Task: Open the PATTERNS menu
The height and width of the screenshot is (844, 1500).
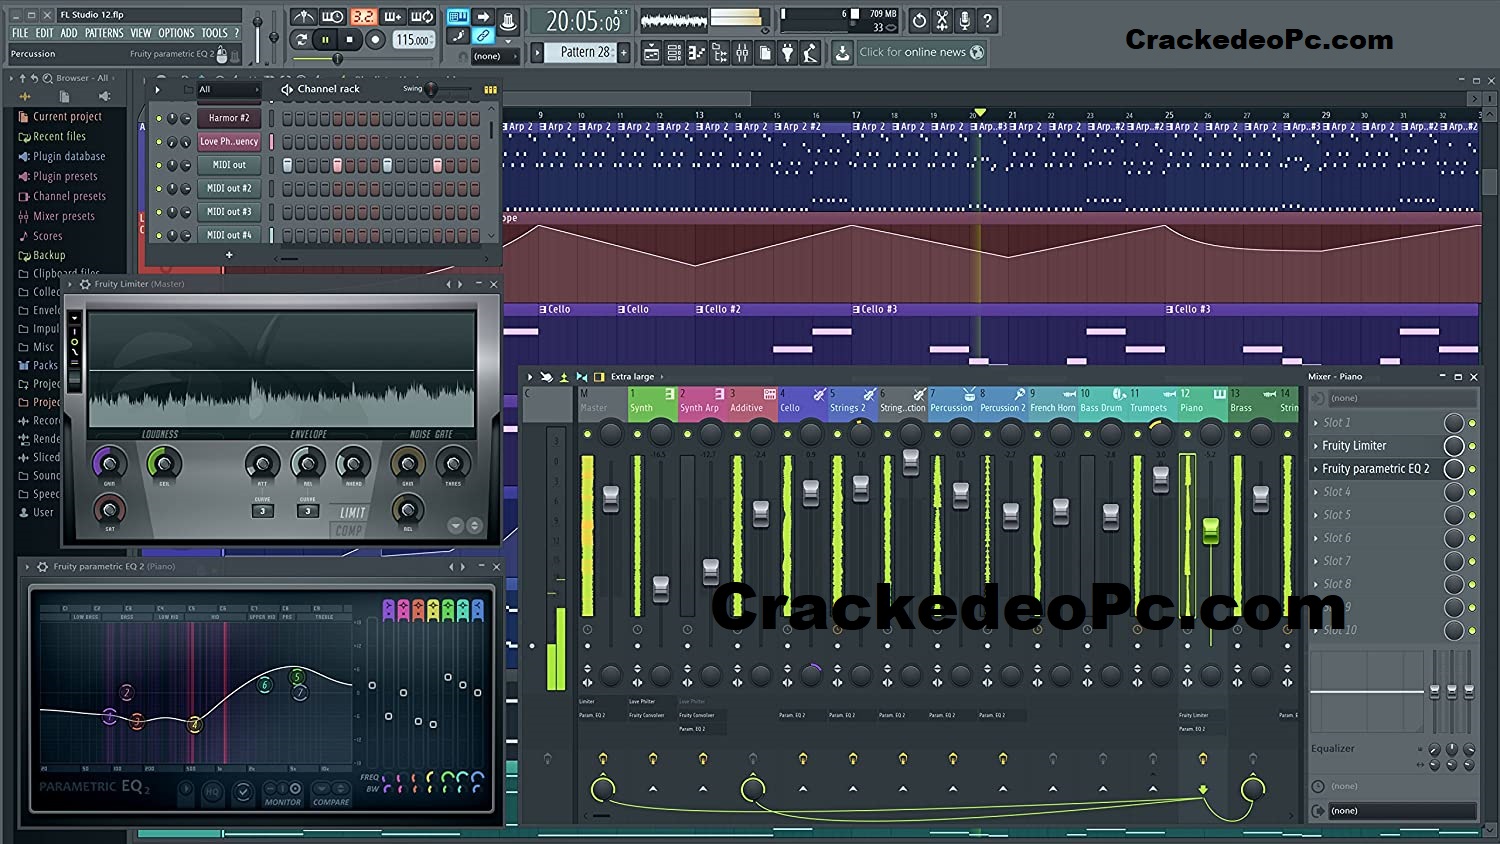Action: pos(104,33)
